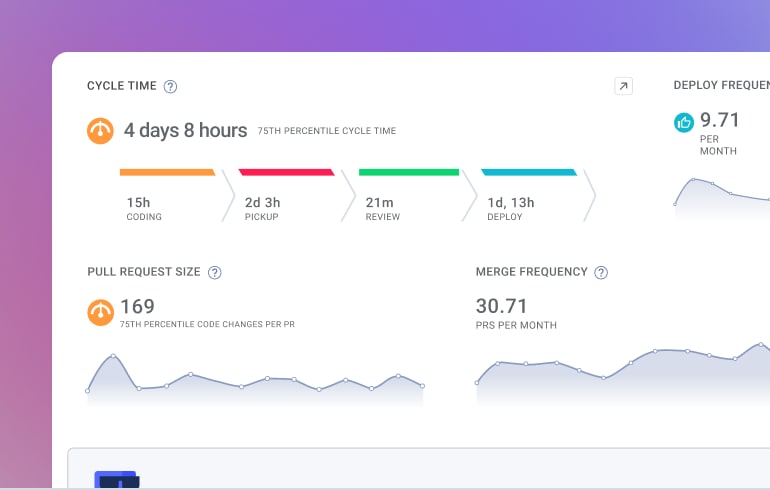The image size is (770, 490).
Task: Open Cycle Time help question mark
Action: coord(170,86)
